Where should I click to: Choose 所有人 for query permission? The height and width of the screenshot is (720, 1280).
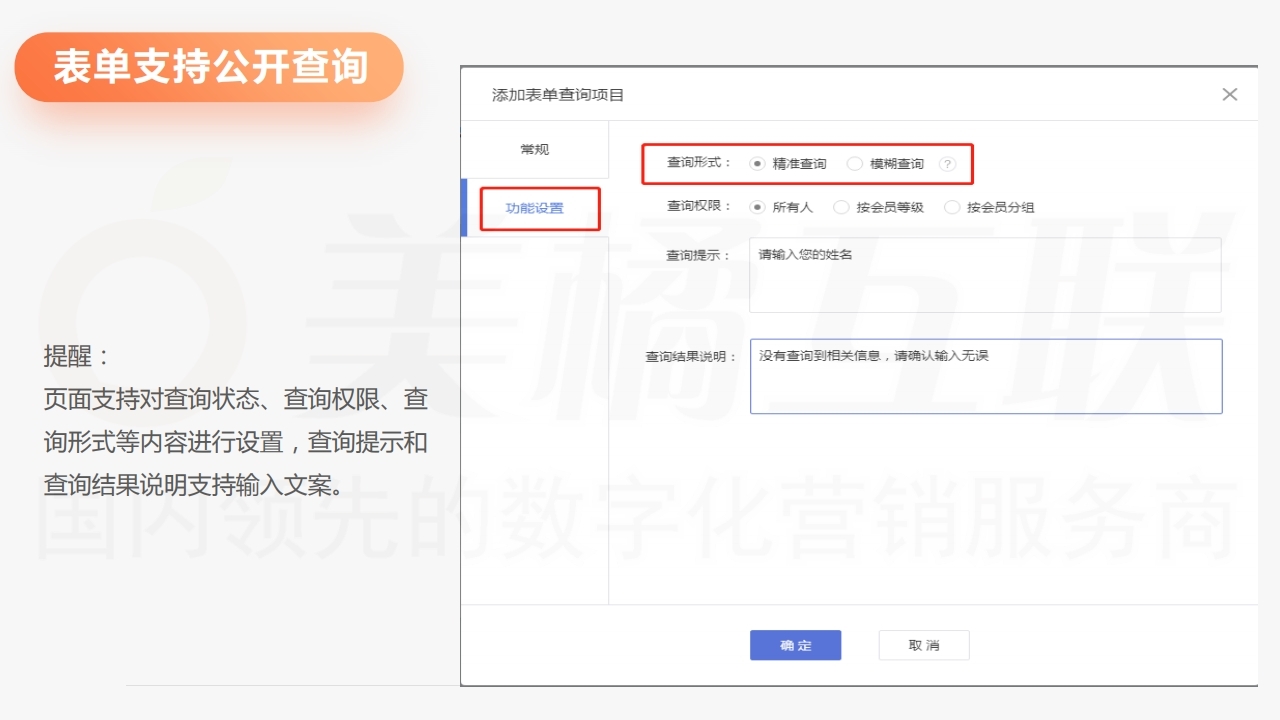click(x=781, y=208)
